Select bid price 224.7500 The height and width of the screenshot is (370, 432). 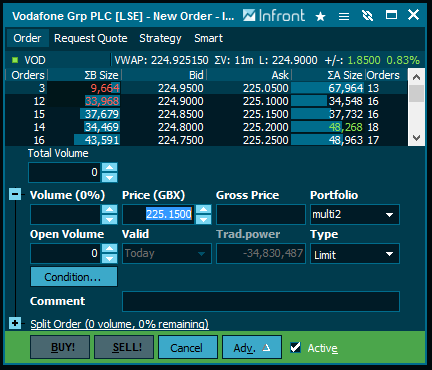click(181, 140)
